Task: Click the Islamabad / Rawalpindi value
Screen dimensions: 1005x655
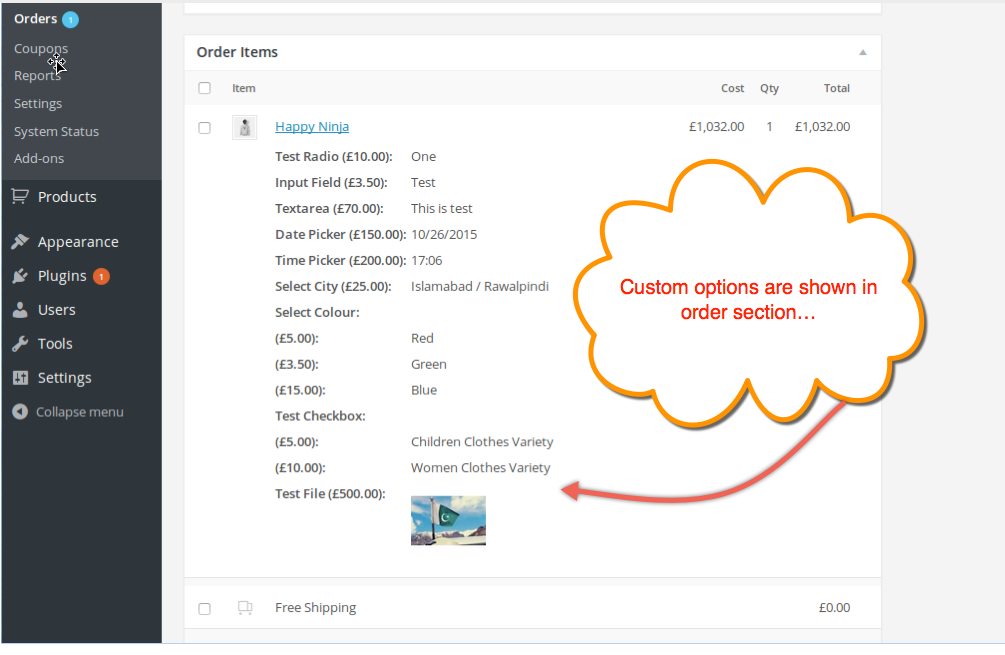Action: (480, 286)
